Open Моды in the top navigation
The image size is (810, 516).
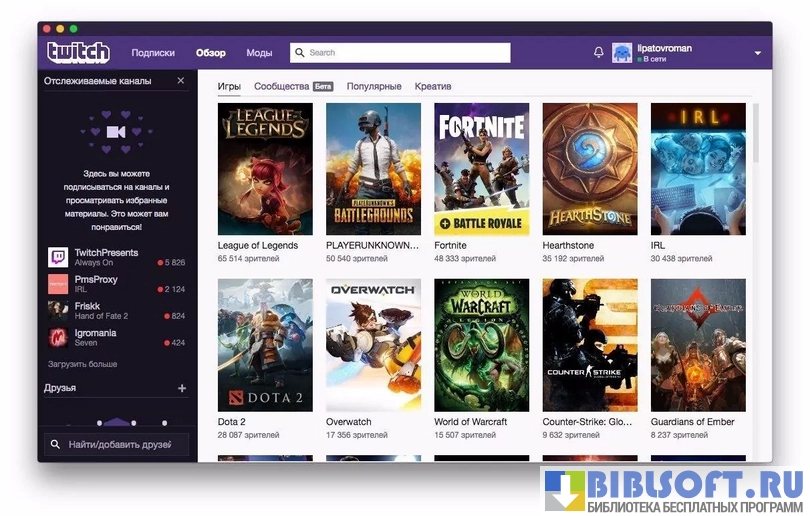click(x=259, y=53)
